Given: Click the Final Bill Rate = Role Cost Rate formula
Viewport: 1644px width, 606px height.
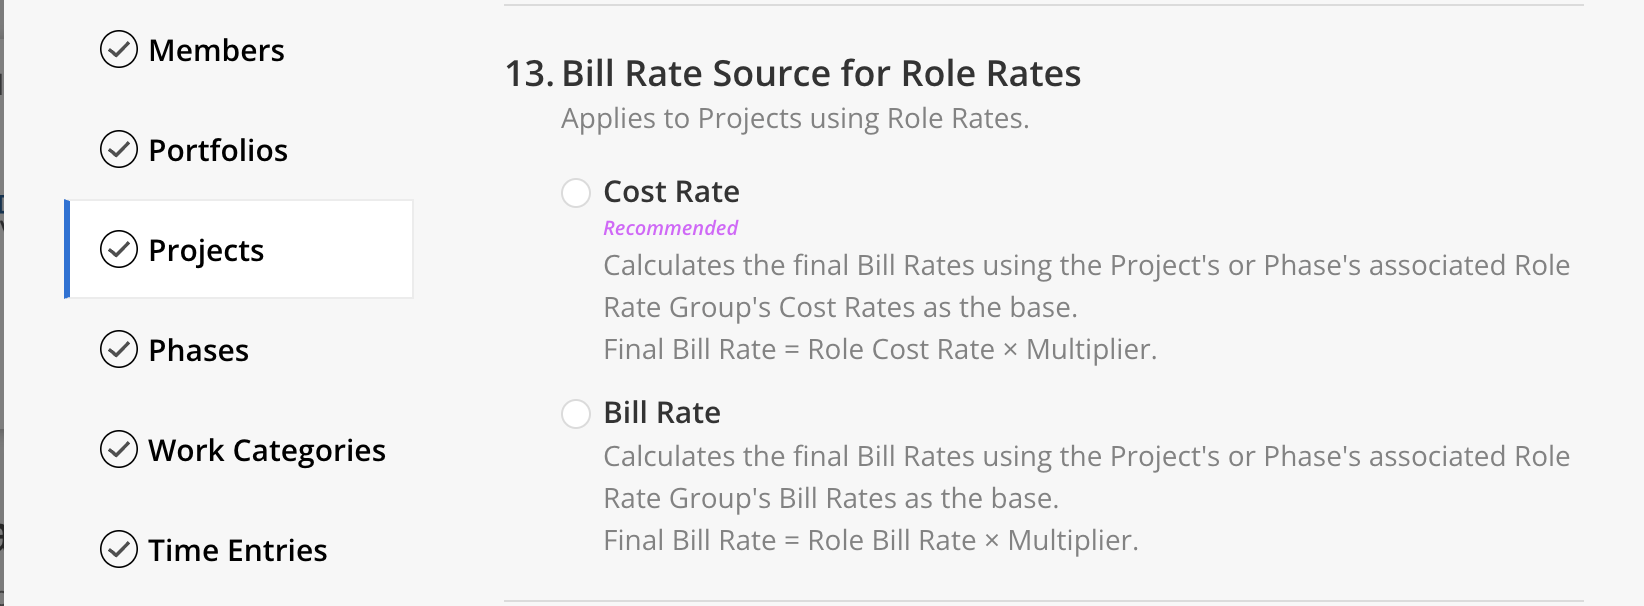Looking at the screenshot, I should point(880,349).
